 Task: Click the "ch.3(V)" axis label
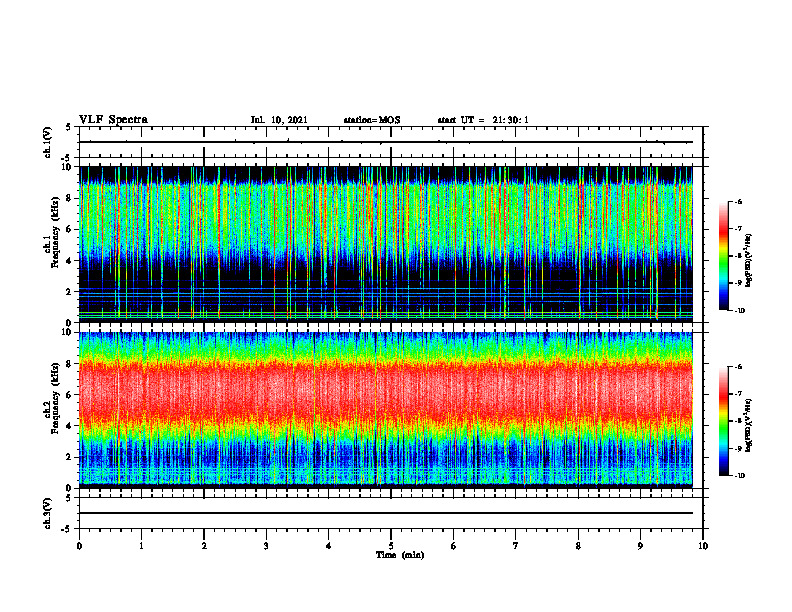[48, 513]
